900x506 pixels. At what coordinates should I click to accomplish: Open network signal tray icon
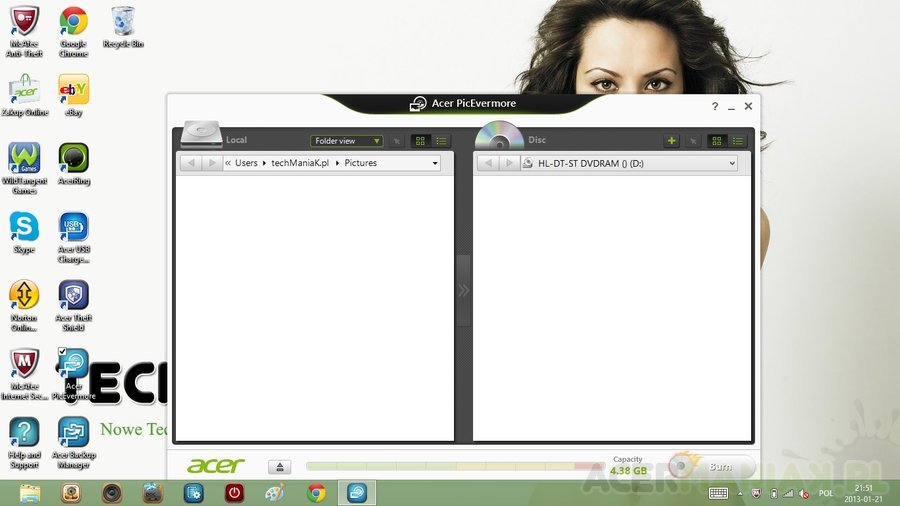pos(788,493)
